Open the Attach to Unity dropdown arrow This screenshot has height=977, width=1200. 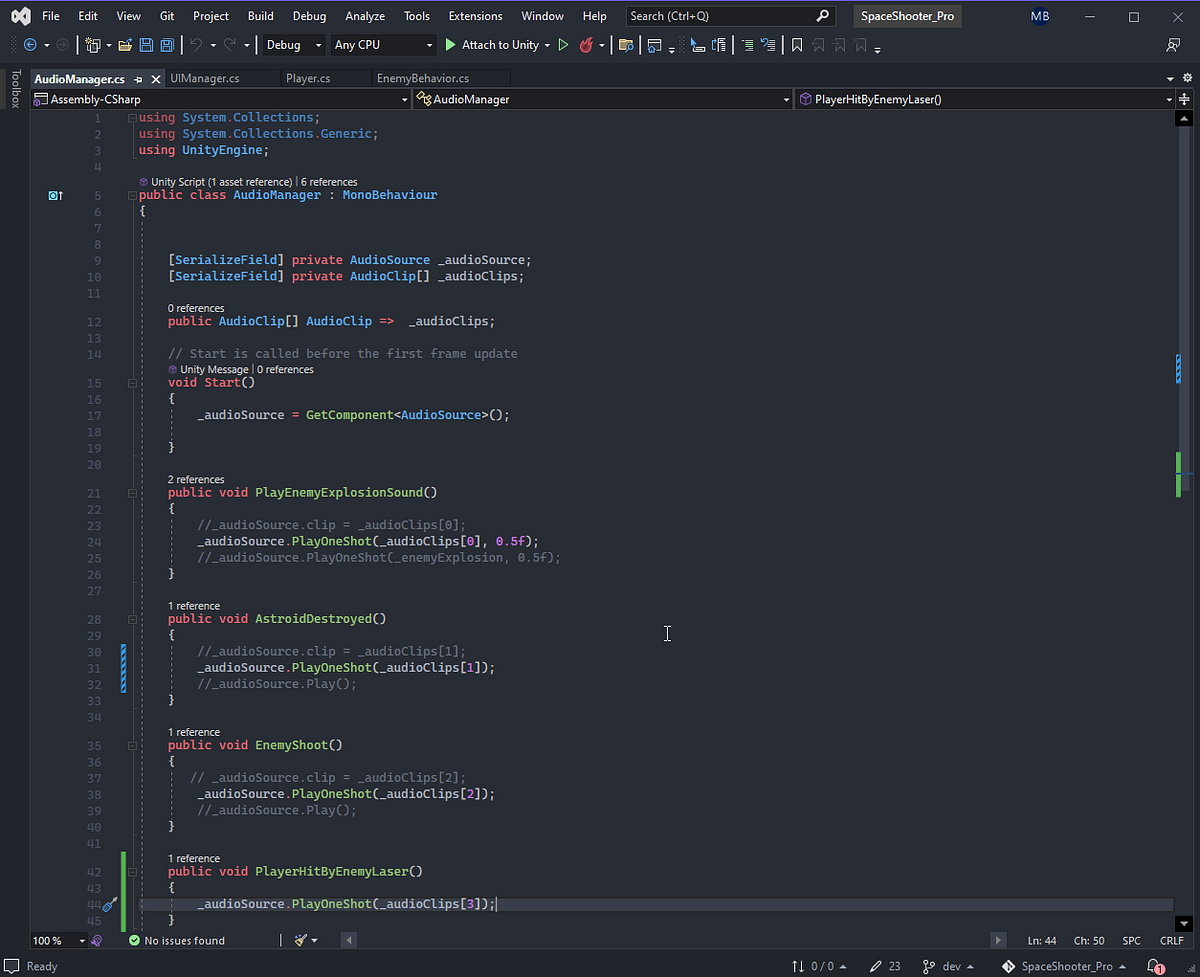click(x=547, y=45)
